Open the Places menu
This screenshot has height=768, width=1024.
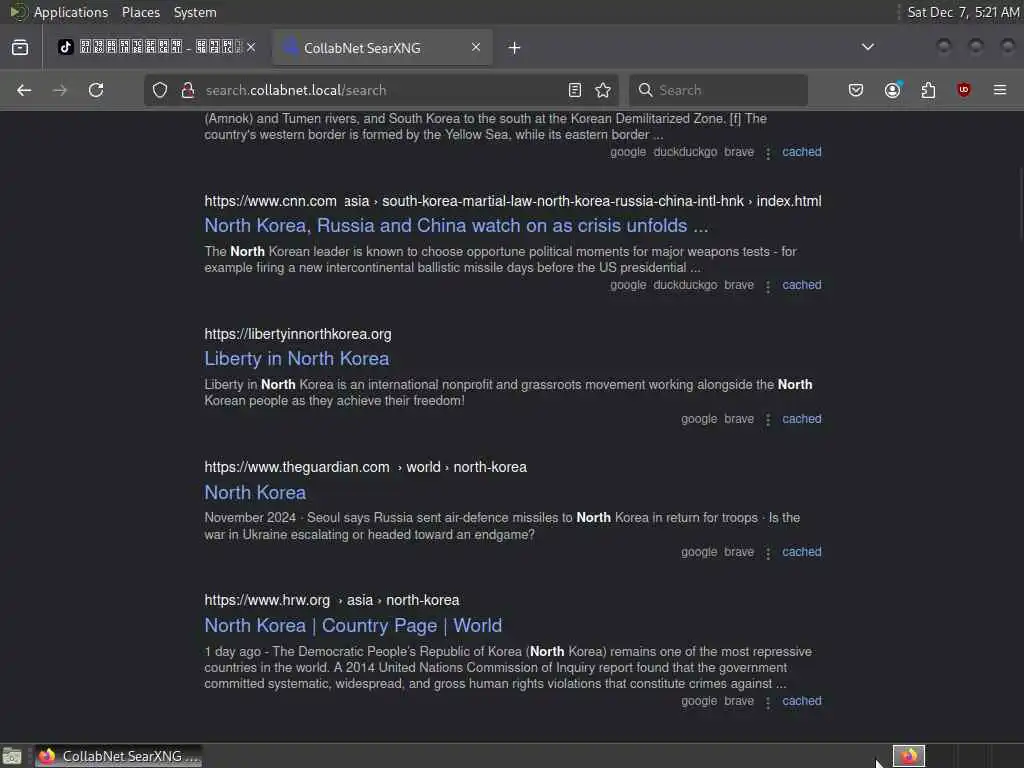(x=140, y=12)
